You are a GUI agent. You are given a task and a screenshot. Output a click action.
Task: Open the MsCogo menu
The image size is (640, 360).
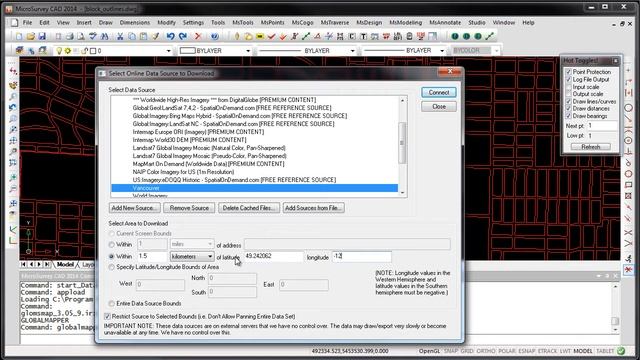tap(302, 23)
